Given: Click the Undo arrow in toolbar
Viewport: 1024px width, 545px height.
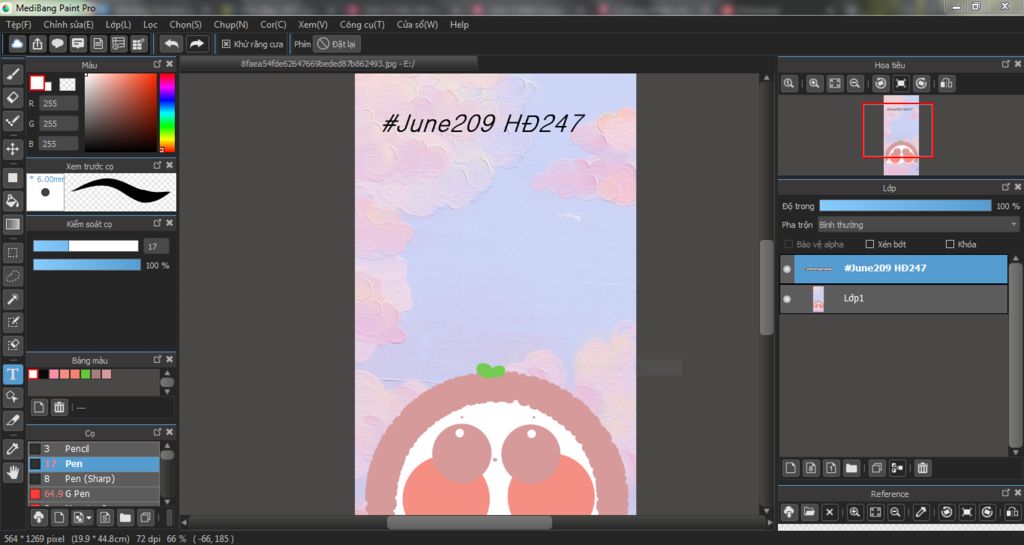Looking at the screenshot, I should [172, 44].
